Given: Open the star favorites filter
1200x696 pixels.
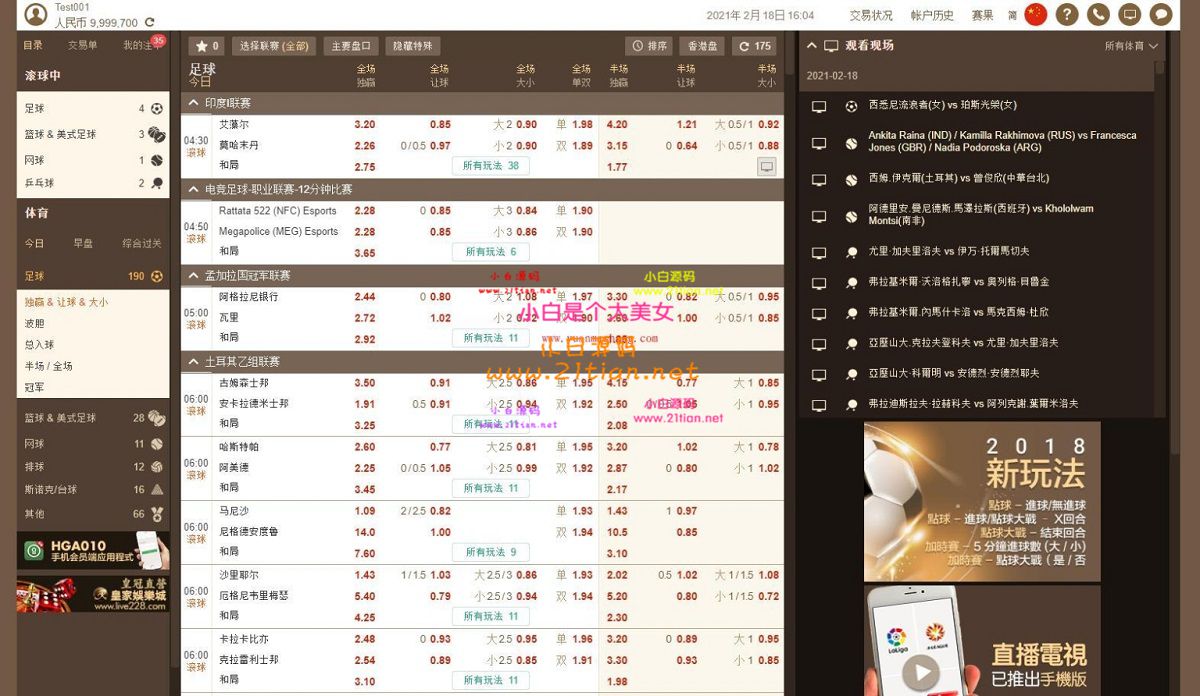Looking at the screenshot, I should pos(207,46).
